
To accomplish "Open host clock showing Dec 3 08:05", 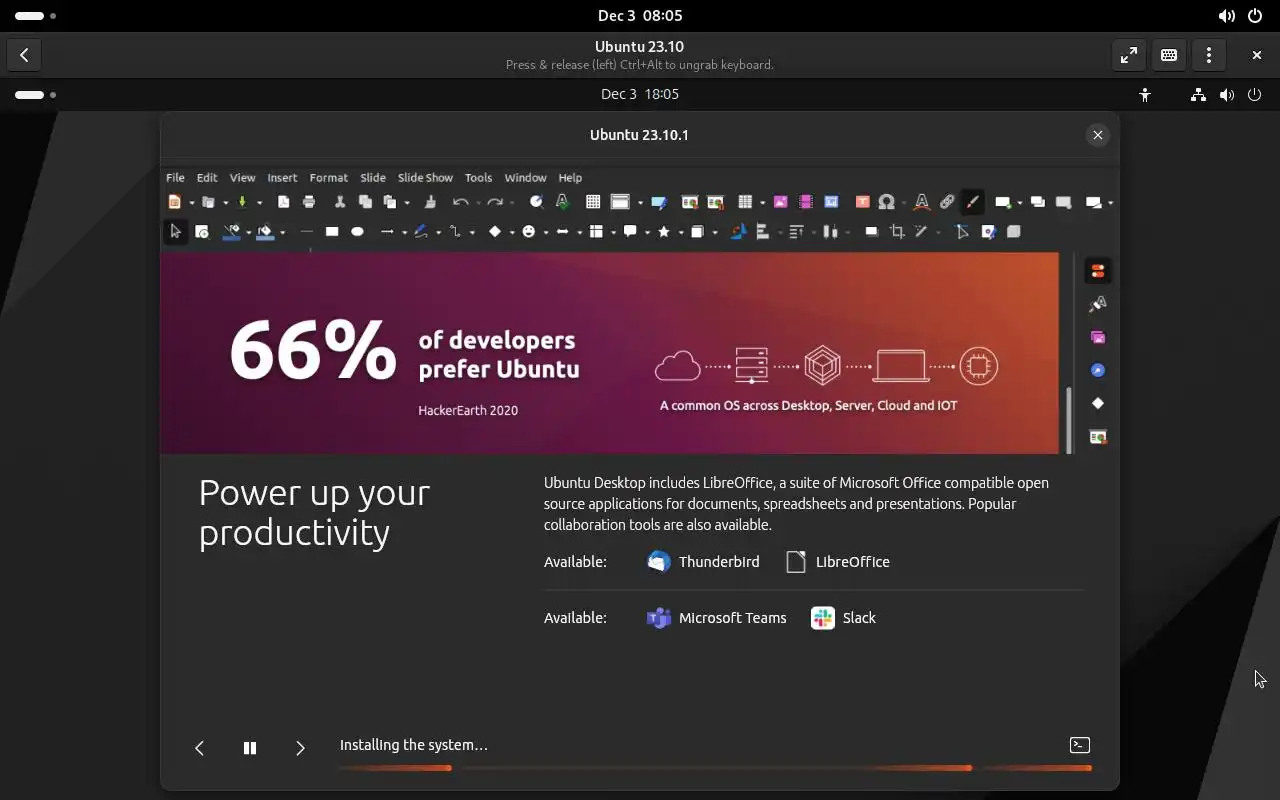I will pyautogui.click(x=640, y=16).
